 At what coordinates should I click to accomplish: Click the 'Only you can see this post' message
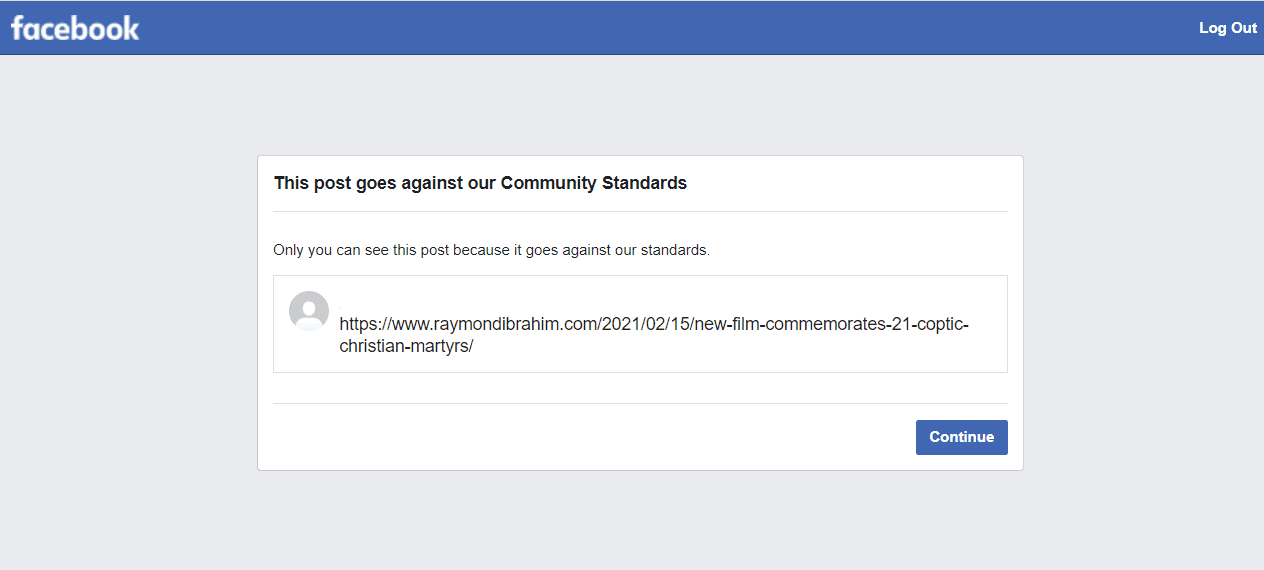[x=491, y=250]
